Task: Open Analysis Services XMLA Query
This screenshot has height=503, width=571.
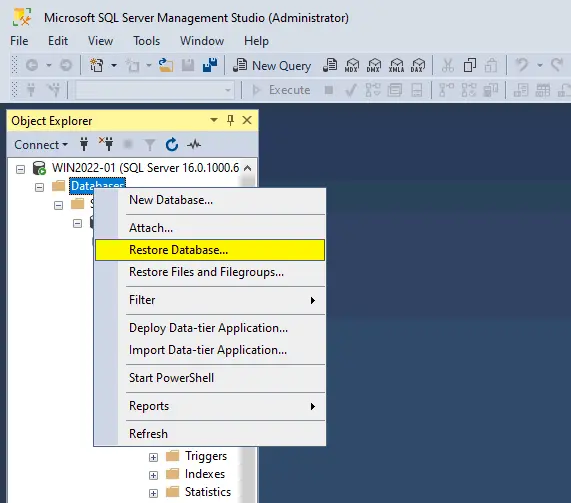Action: 396,66
